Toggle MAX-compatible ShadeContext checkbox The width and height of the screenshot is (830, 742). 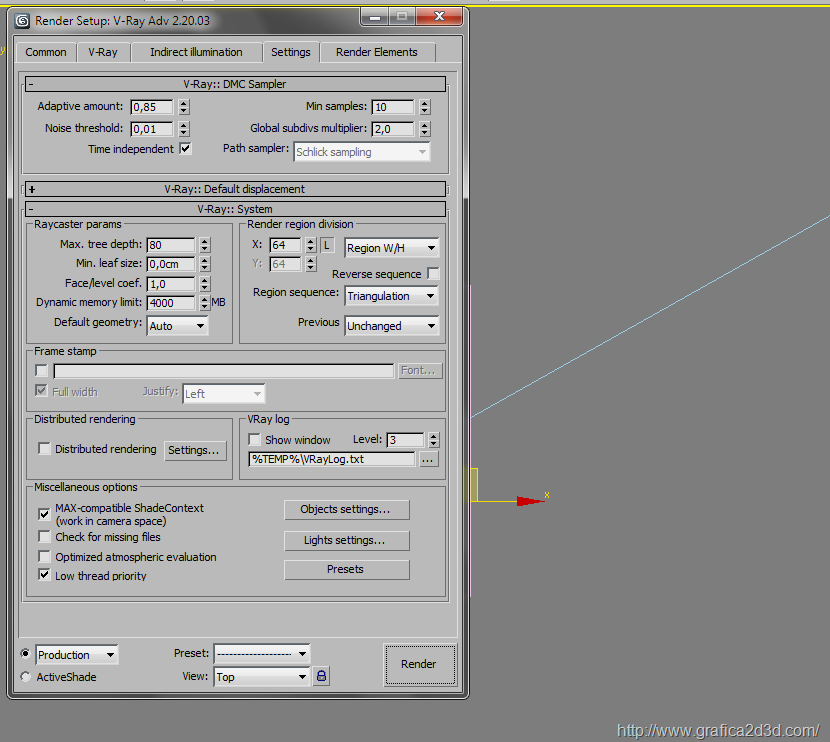(44, 514)
